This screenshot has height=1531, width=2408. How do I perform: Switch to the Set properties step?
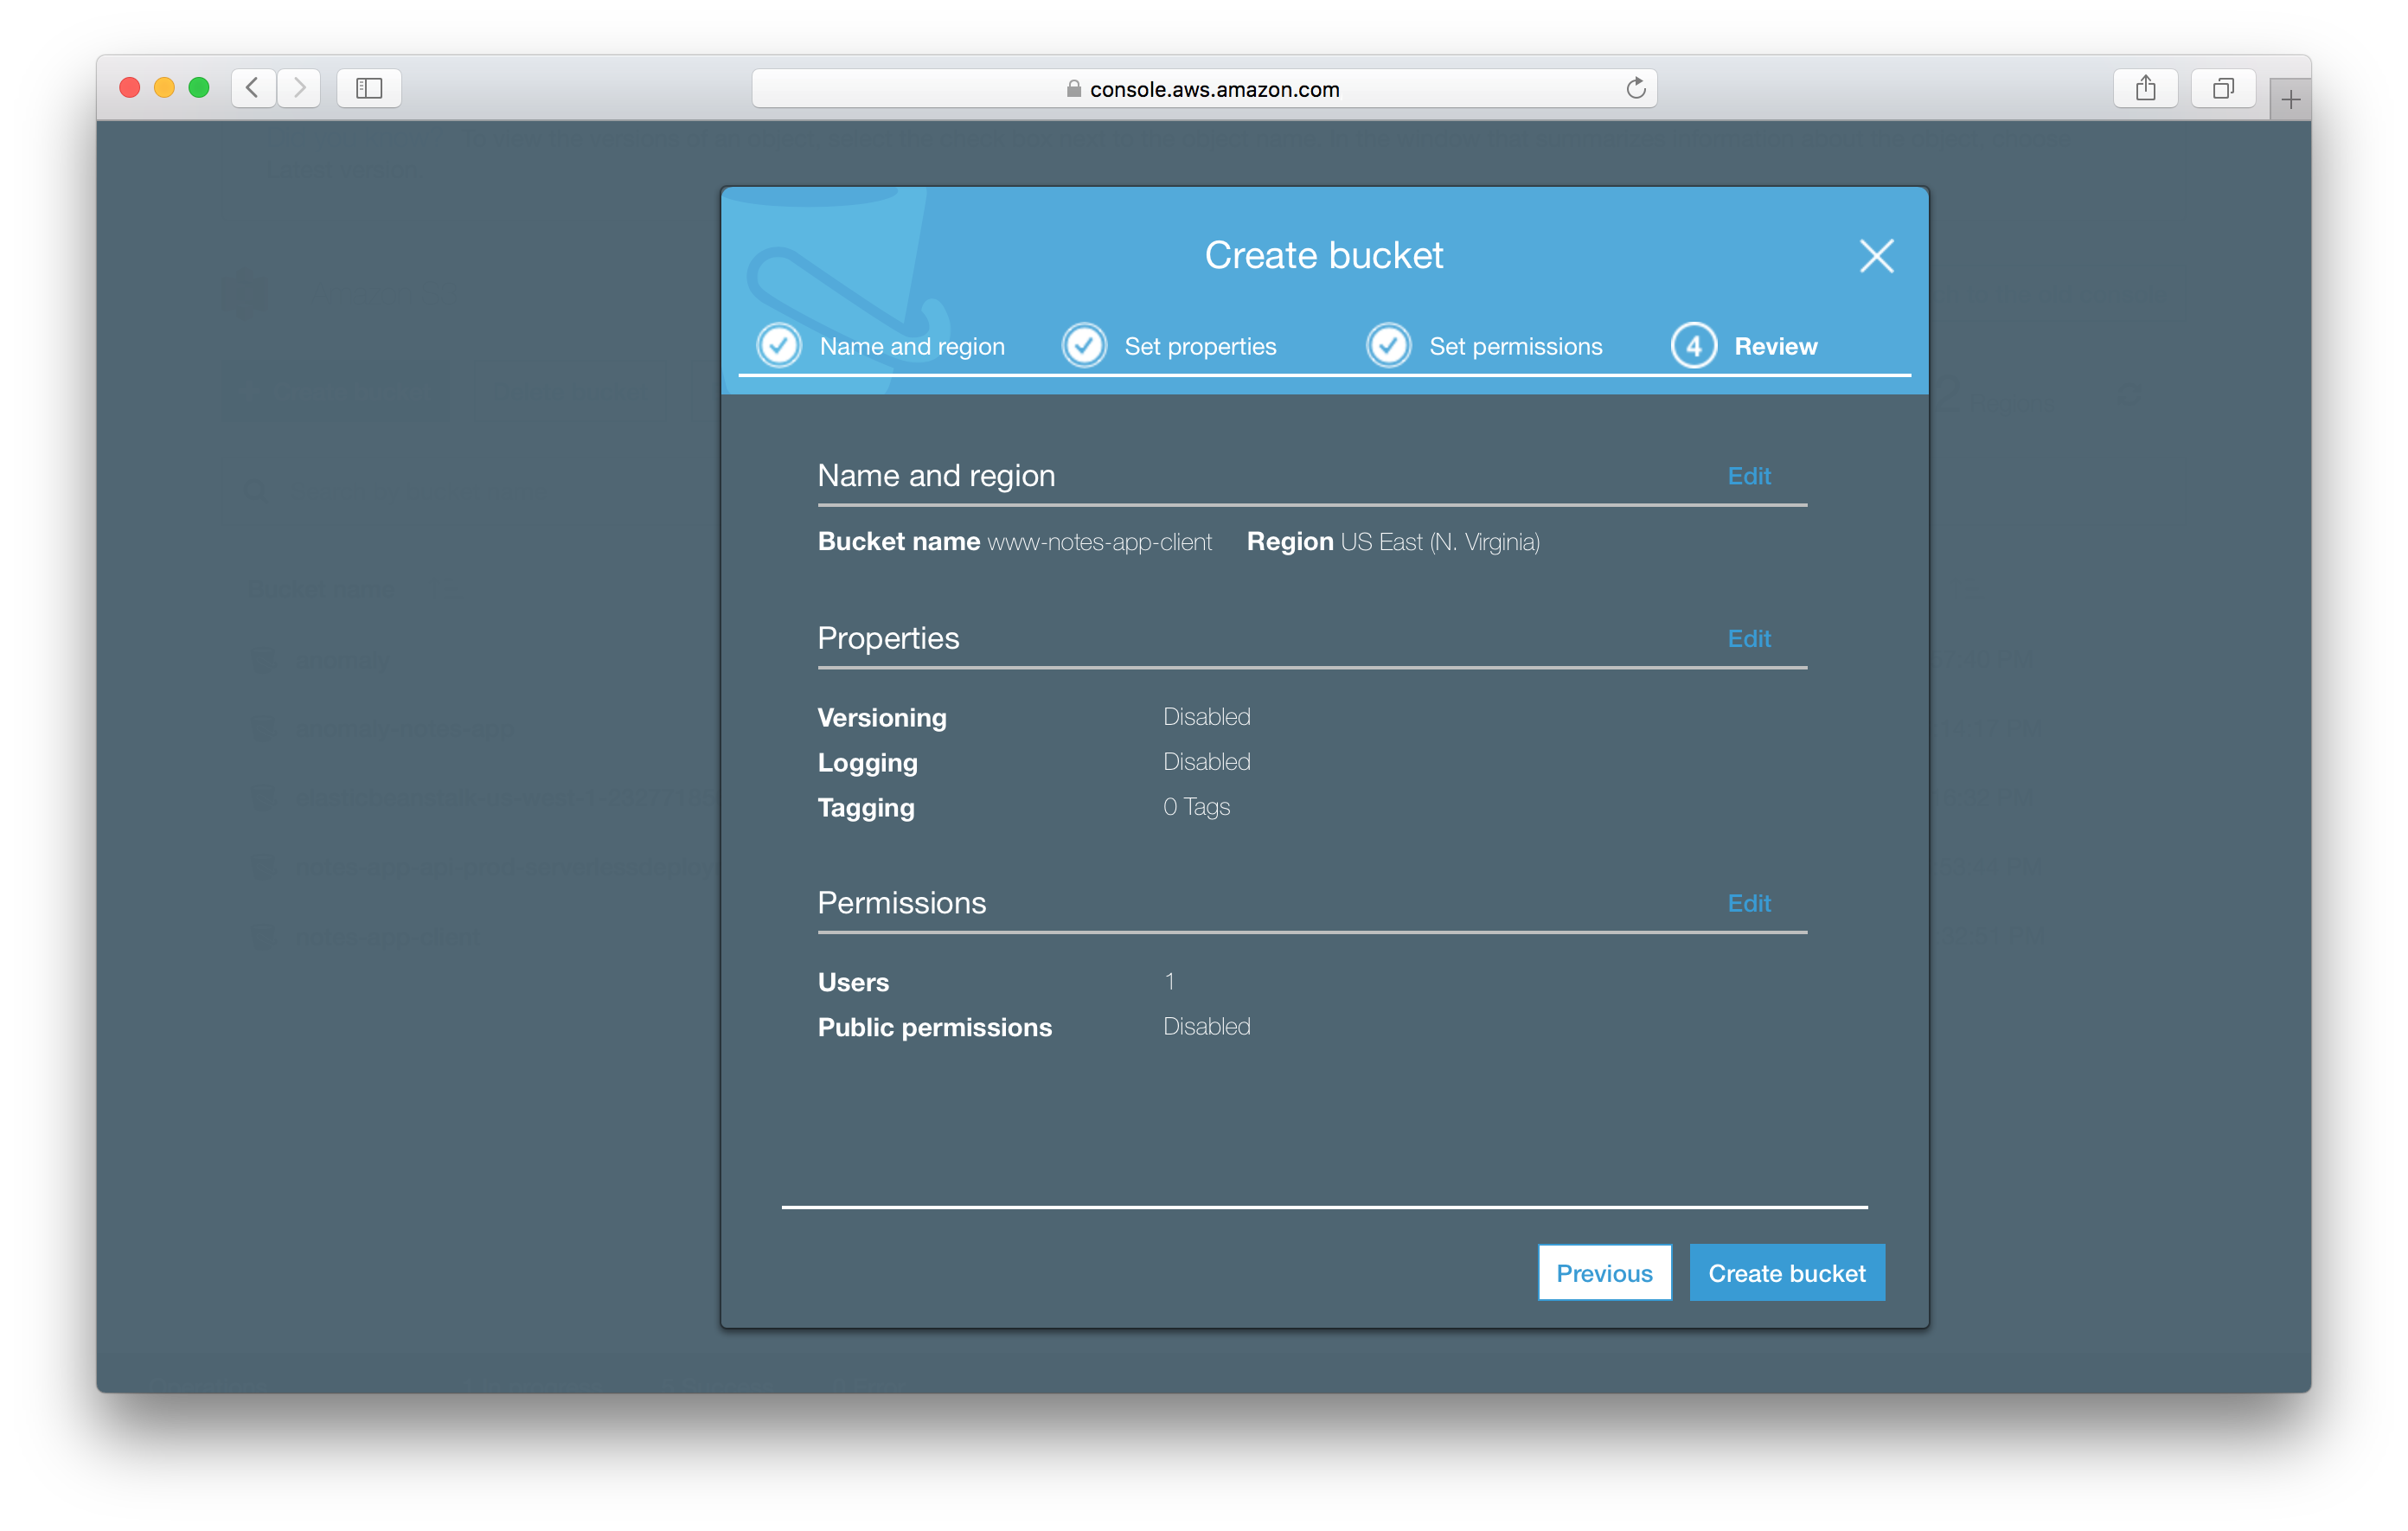[x=1199, y=346]
